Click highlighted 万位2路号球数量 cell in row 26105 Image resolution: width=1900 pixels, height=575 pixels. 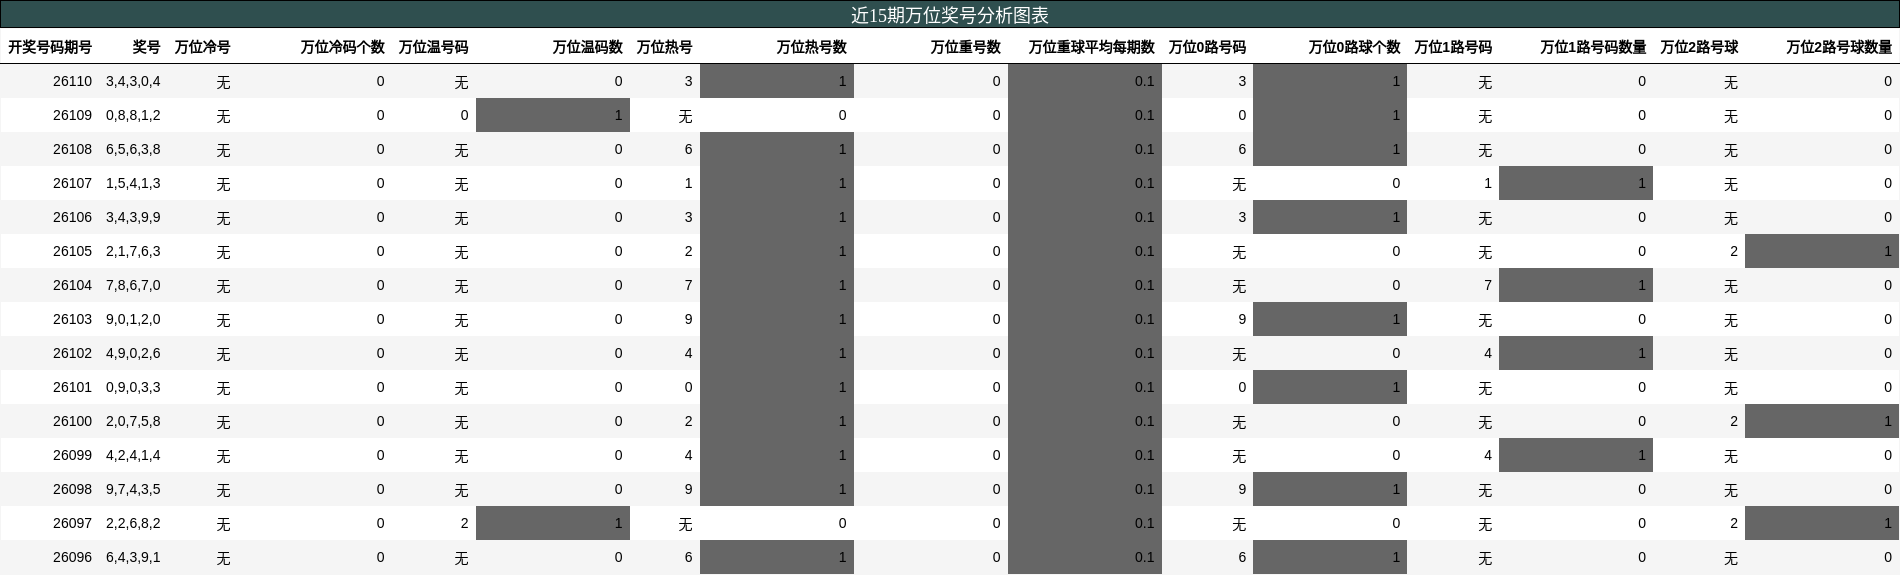click(x=1822, y=251)
